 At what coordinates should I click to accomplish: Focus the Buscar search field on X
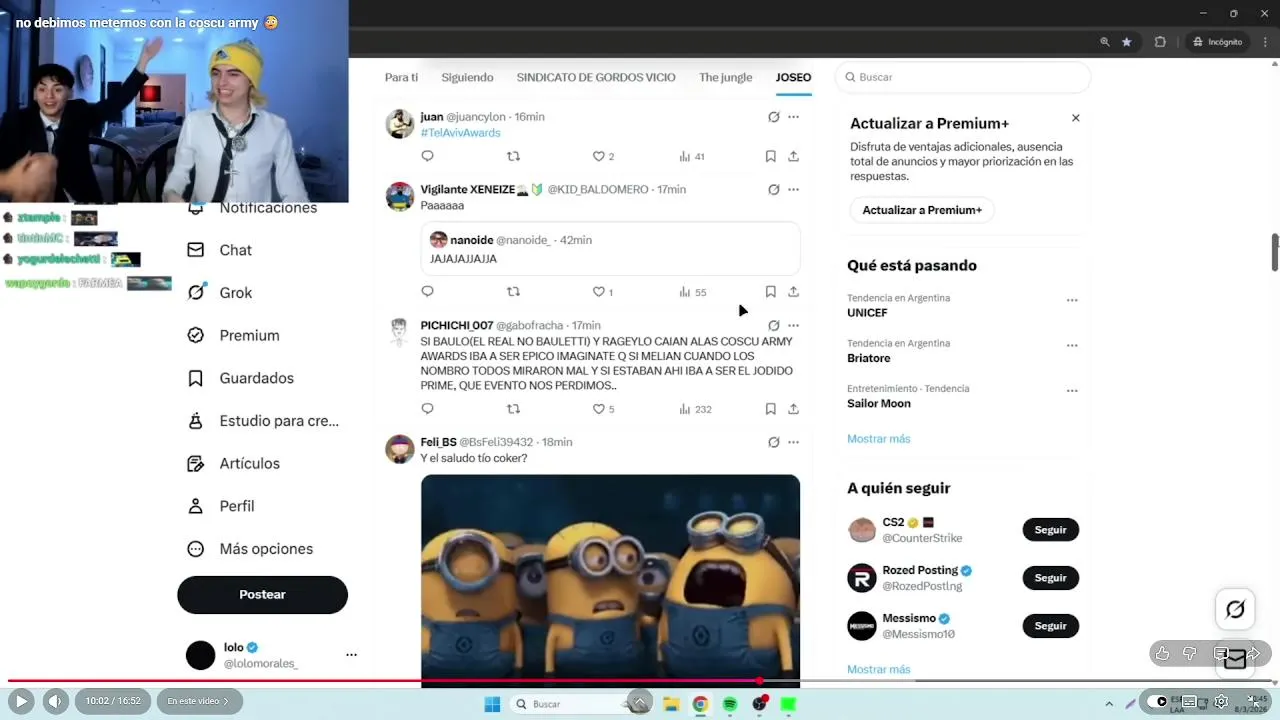tap(962, 77)
